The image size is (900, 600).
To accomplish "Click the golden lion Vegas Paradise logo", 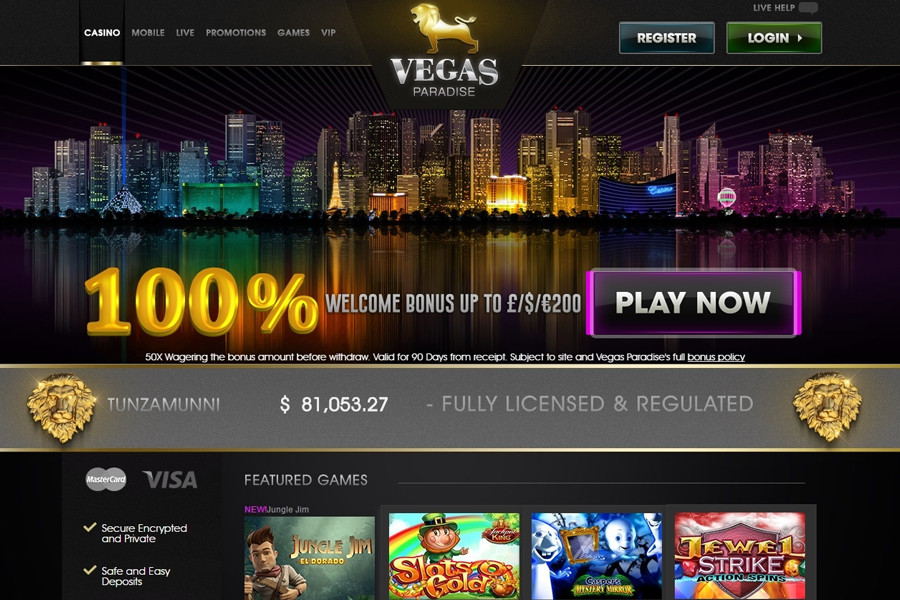I will (444, 51).
